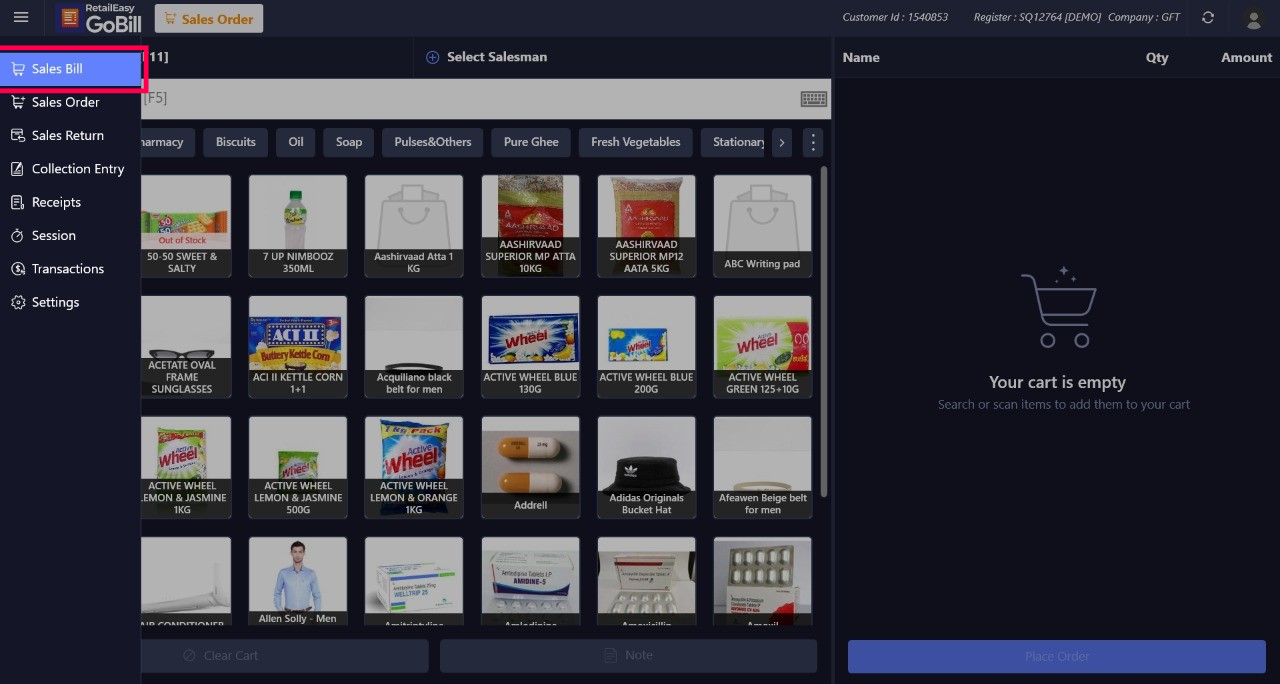The width and height of the screenshot is (1280, 684).
Task: Click the Name column header
Action: [861, 57]
